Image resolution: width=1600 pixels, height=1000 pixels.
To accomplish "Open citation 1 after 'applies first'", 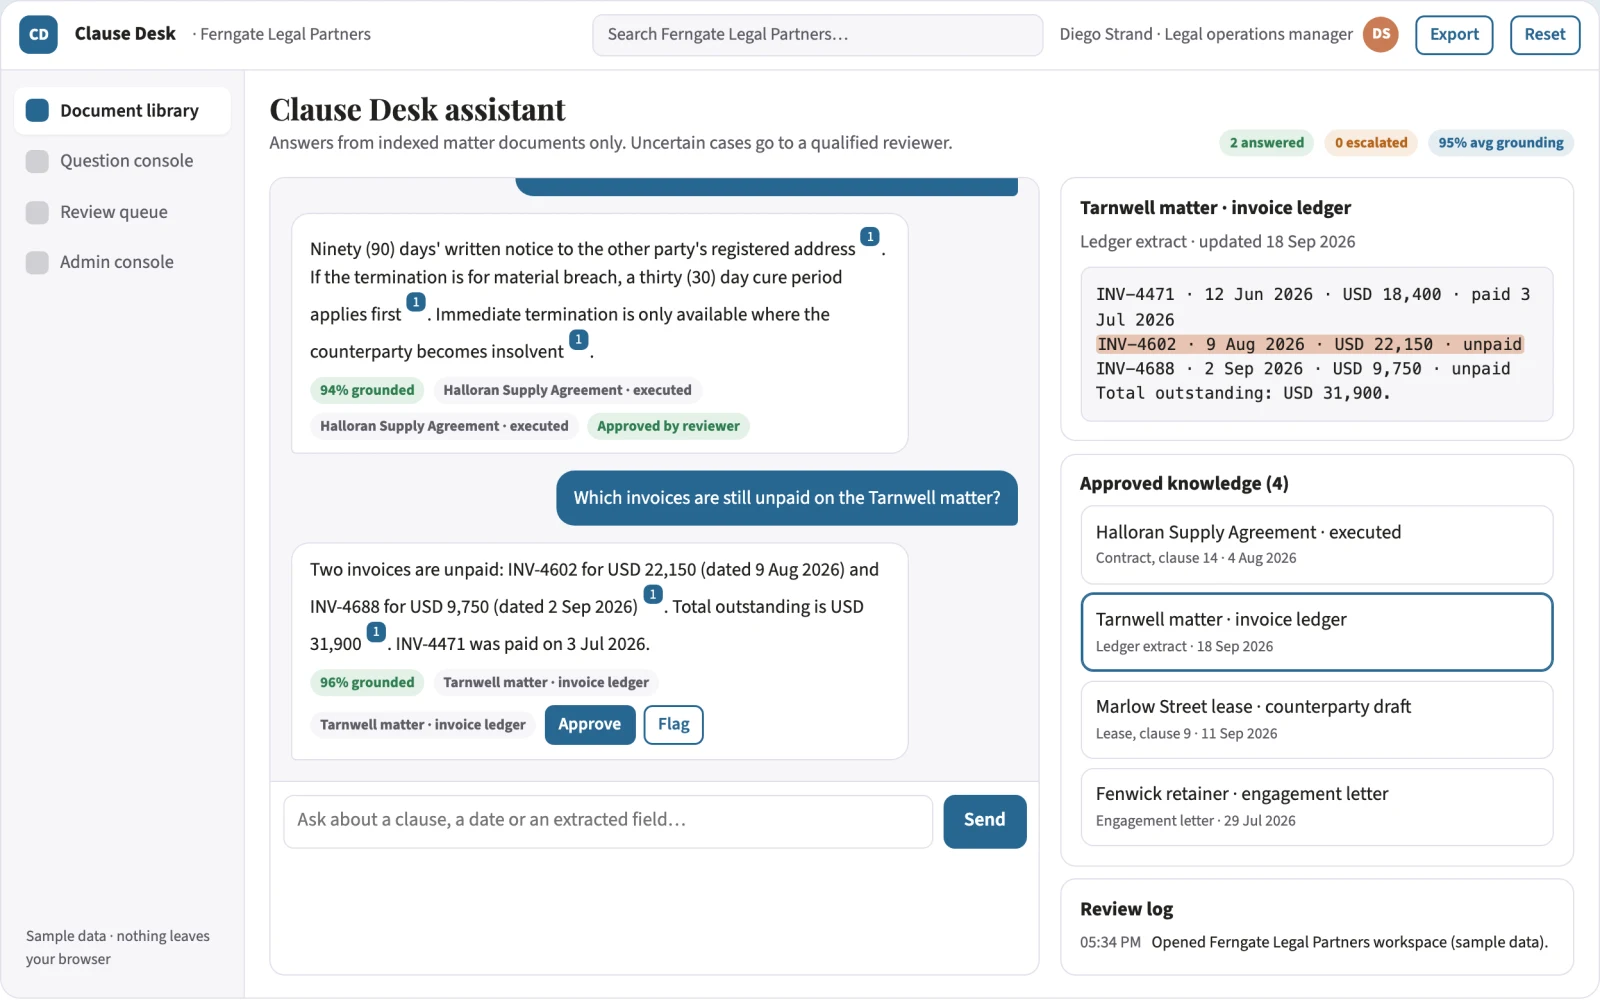I will (x=416, y=302).
